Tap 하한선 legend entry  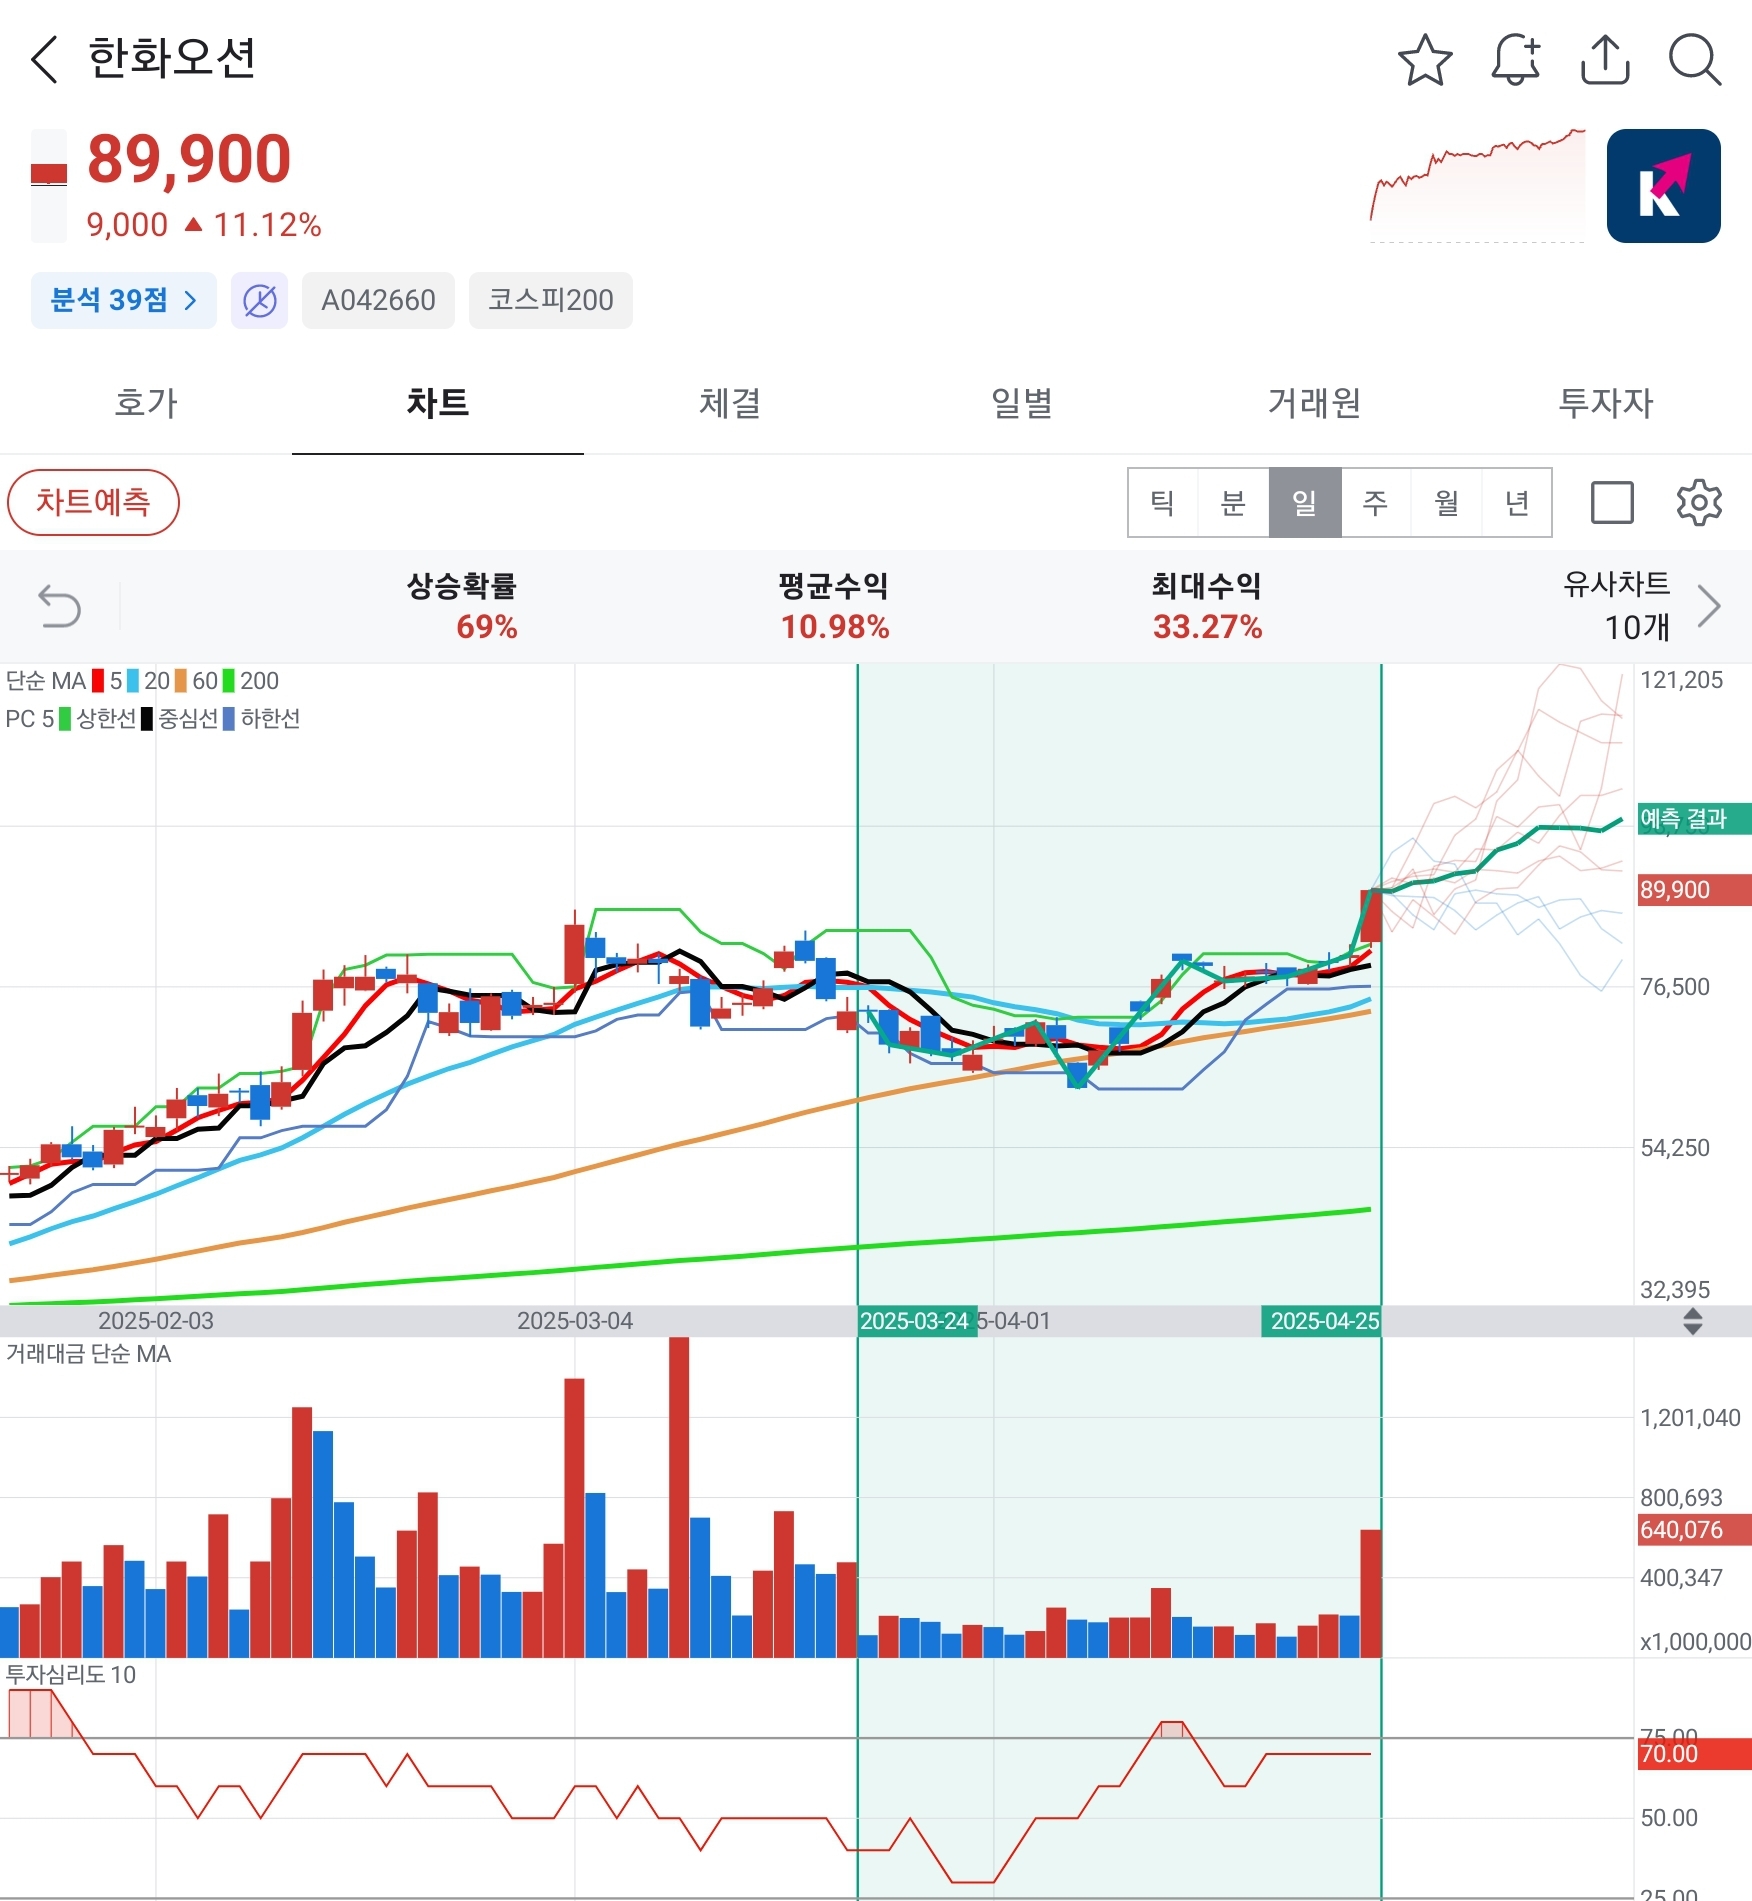point(262,719)
